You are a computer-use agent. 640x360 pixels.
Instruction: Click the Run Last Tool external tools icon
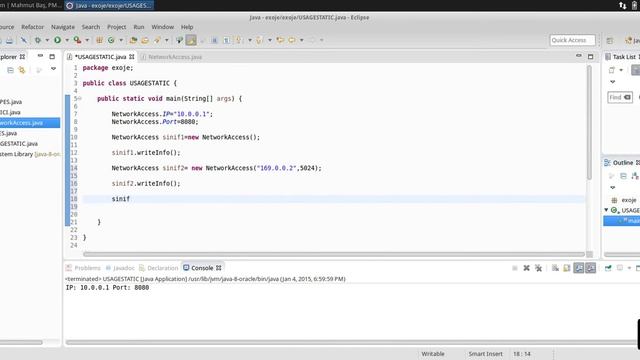pos(77,40)
